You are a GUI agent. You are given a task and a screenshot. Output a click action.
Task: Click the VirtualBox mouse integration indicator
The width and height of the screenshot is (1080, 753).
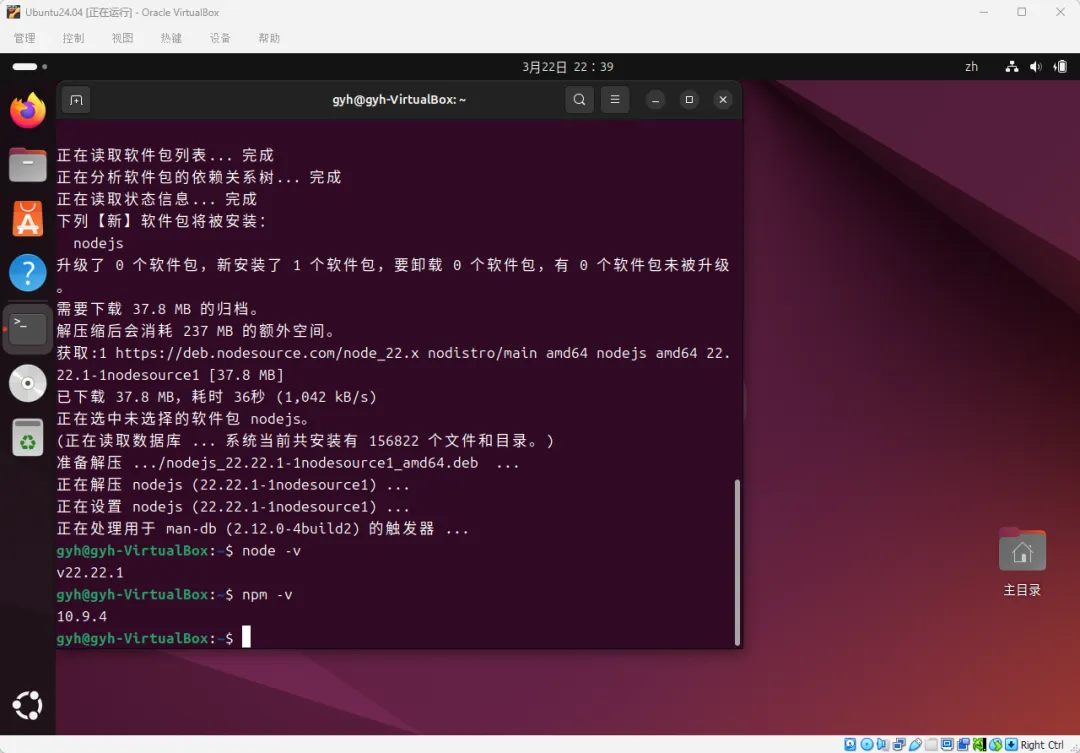coord(996,744)
